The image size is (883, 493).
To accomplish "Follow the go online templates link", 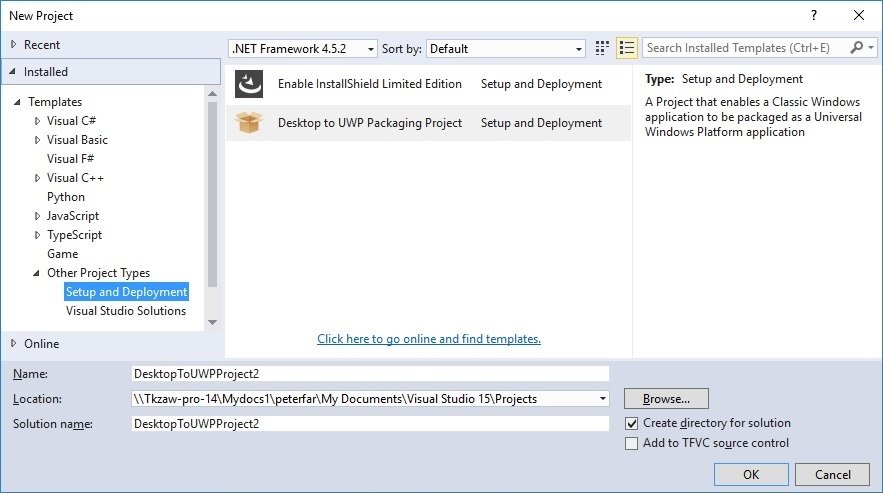I will point(429,339).
